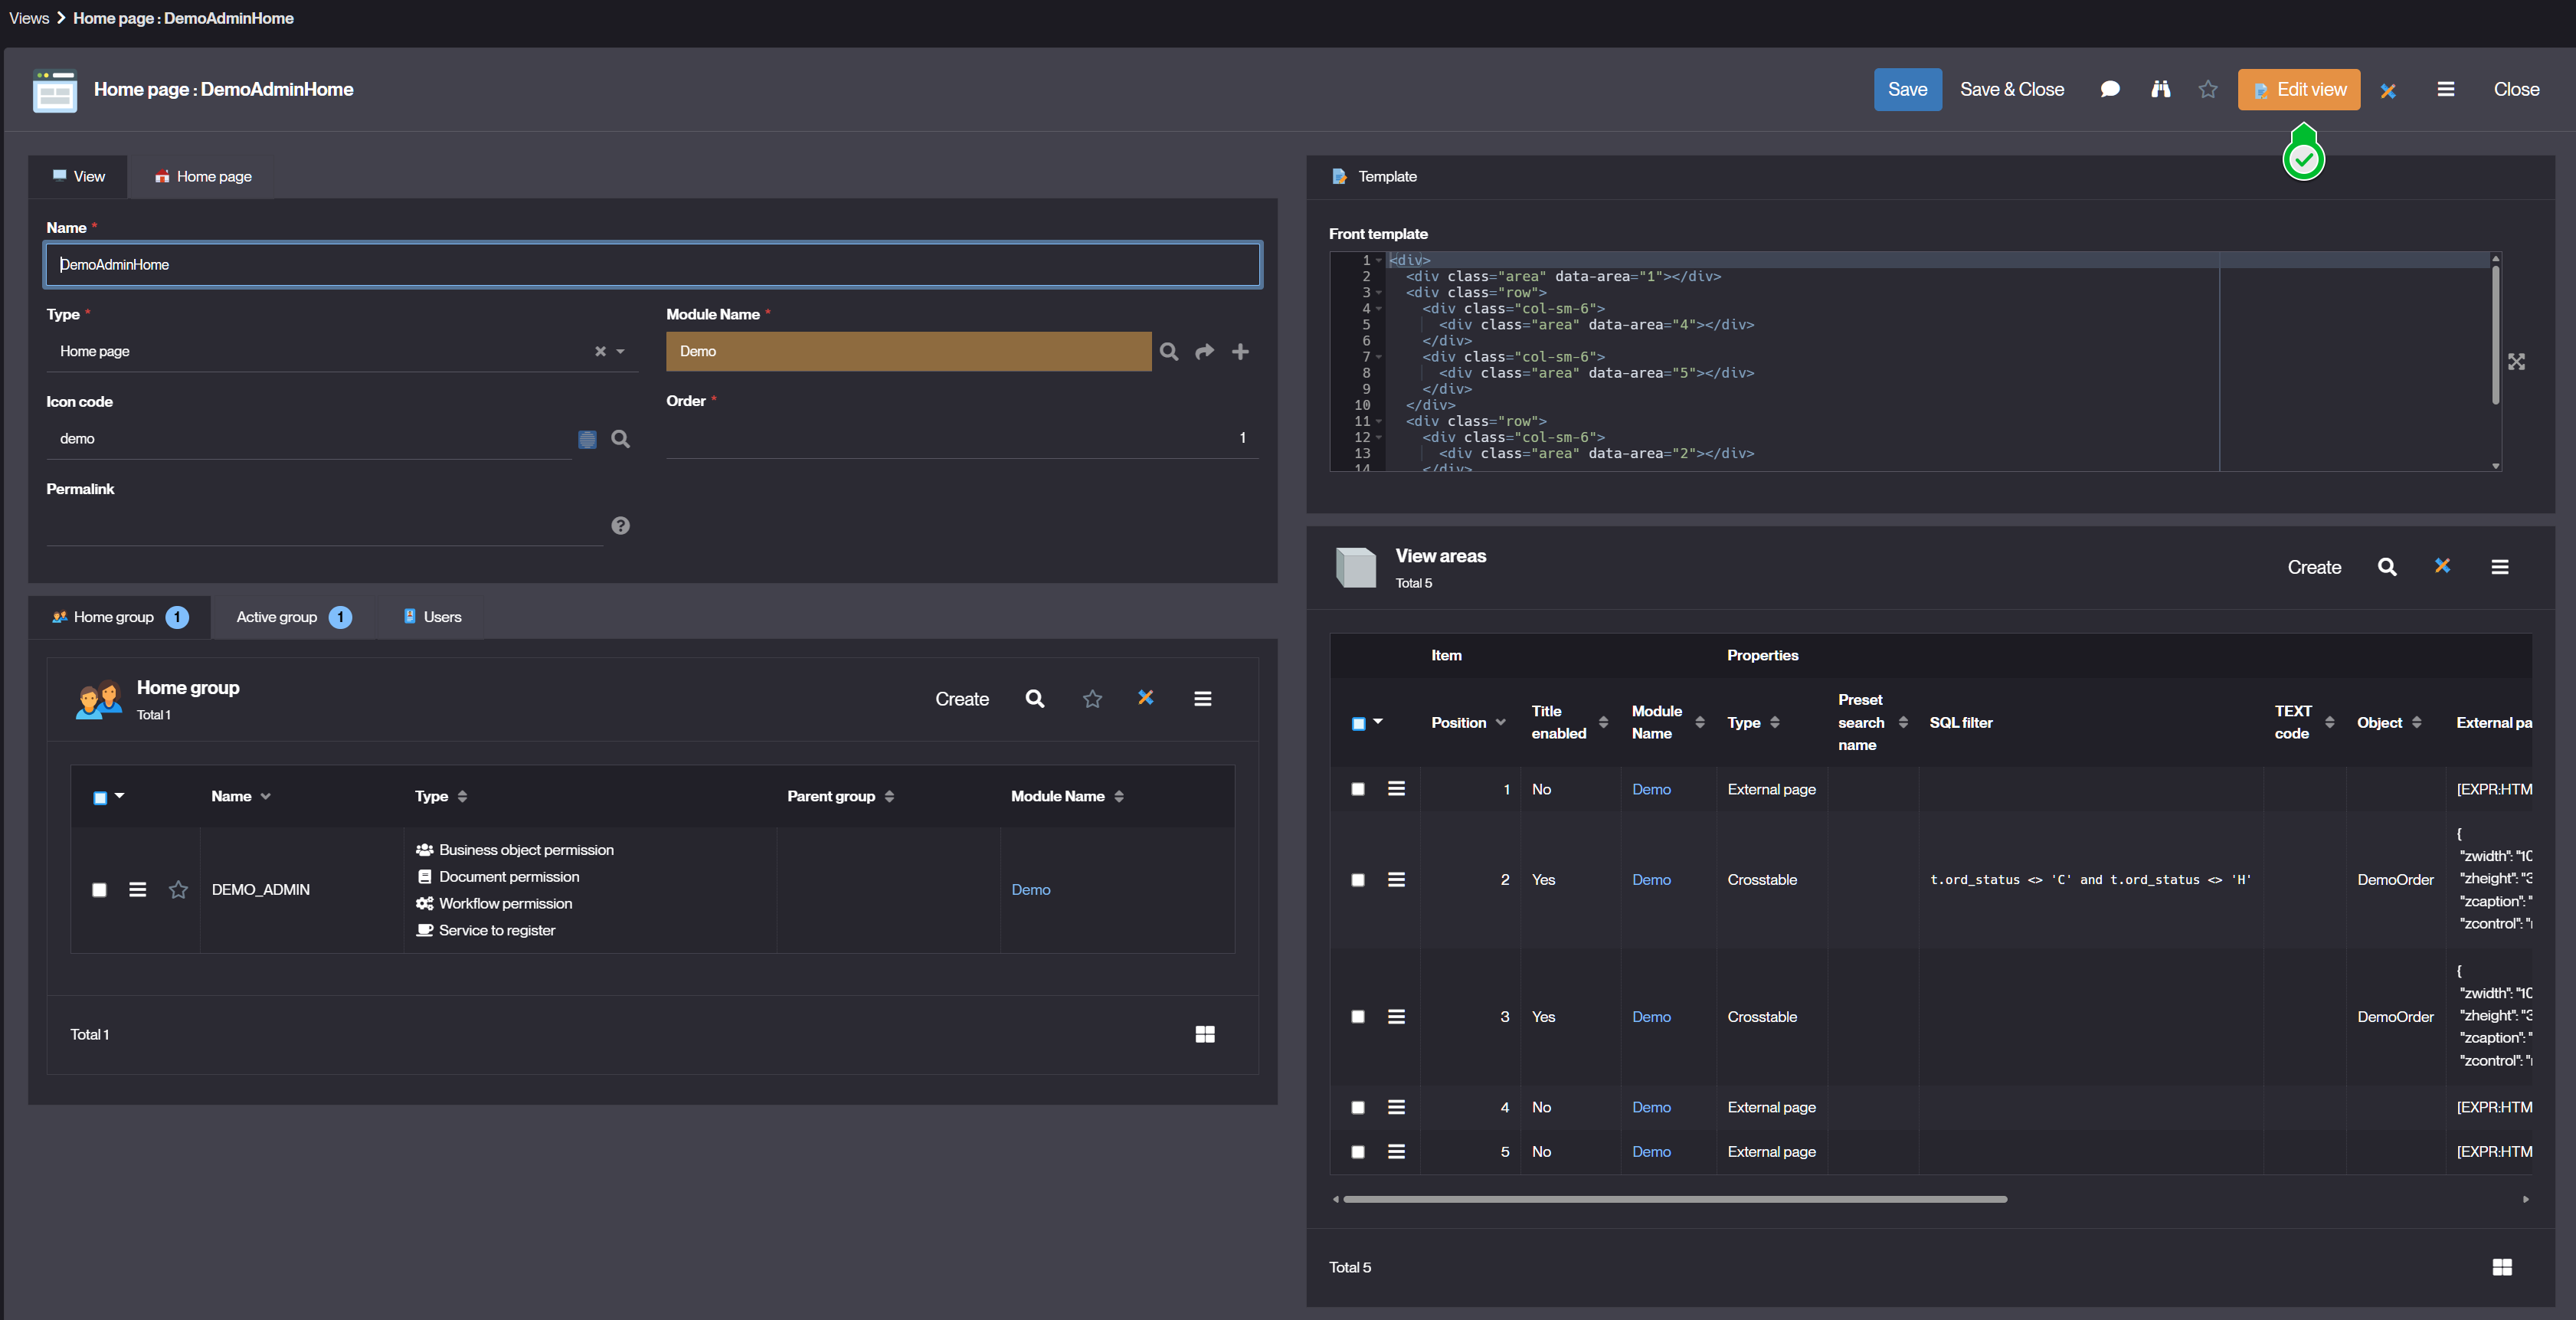The width and height of the screenshot is (2576, 1320).
Task: Open the Home page tab
Action: (x=203, y=177)
